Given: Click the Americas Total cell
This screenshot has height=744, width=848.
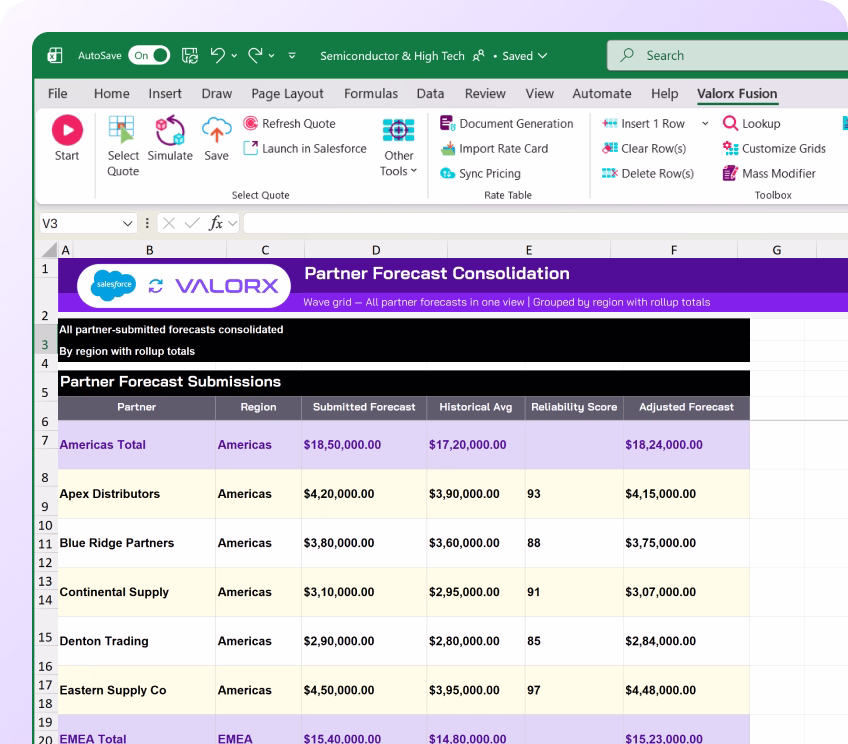Looking at the screenshot, I should [x=136, y=444].
